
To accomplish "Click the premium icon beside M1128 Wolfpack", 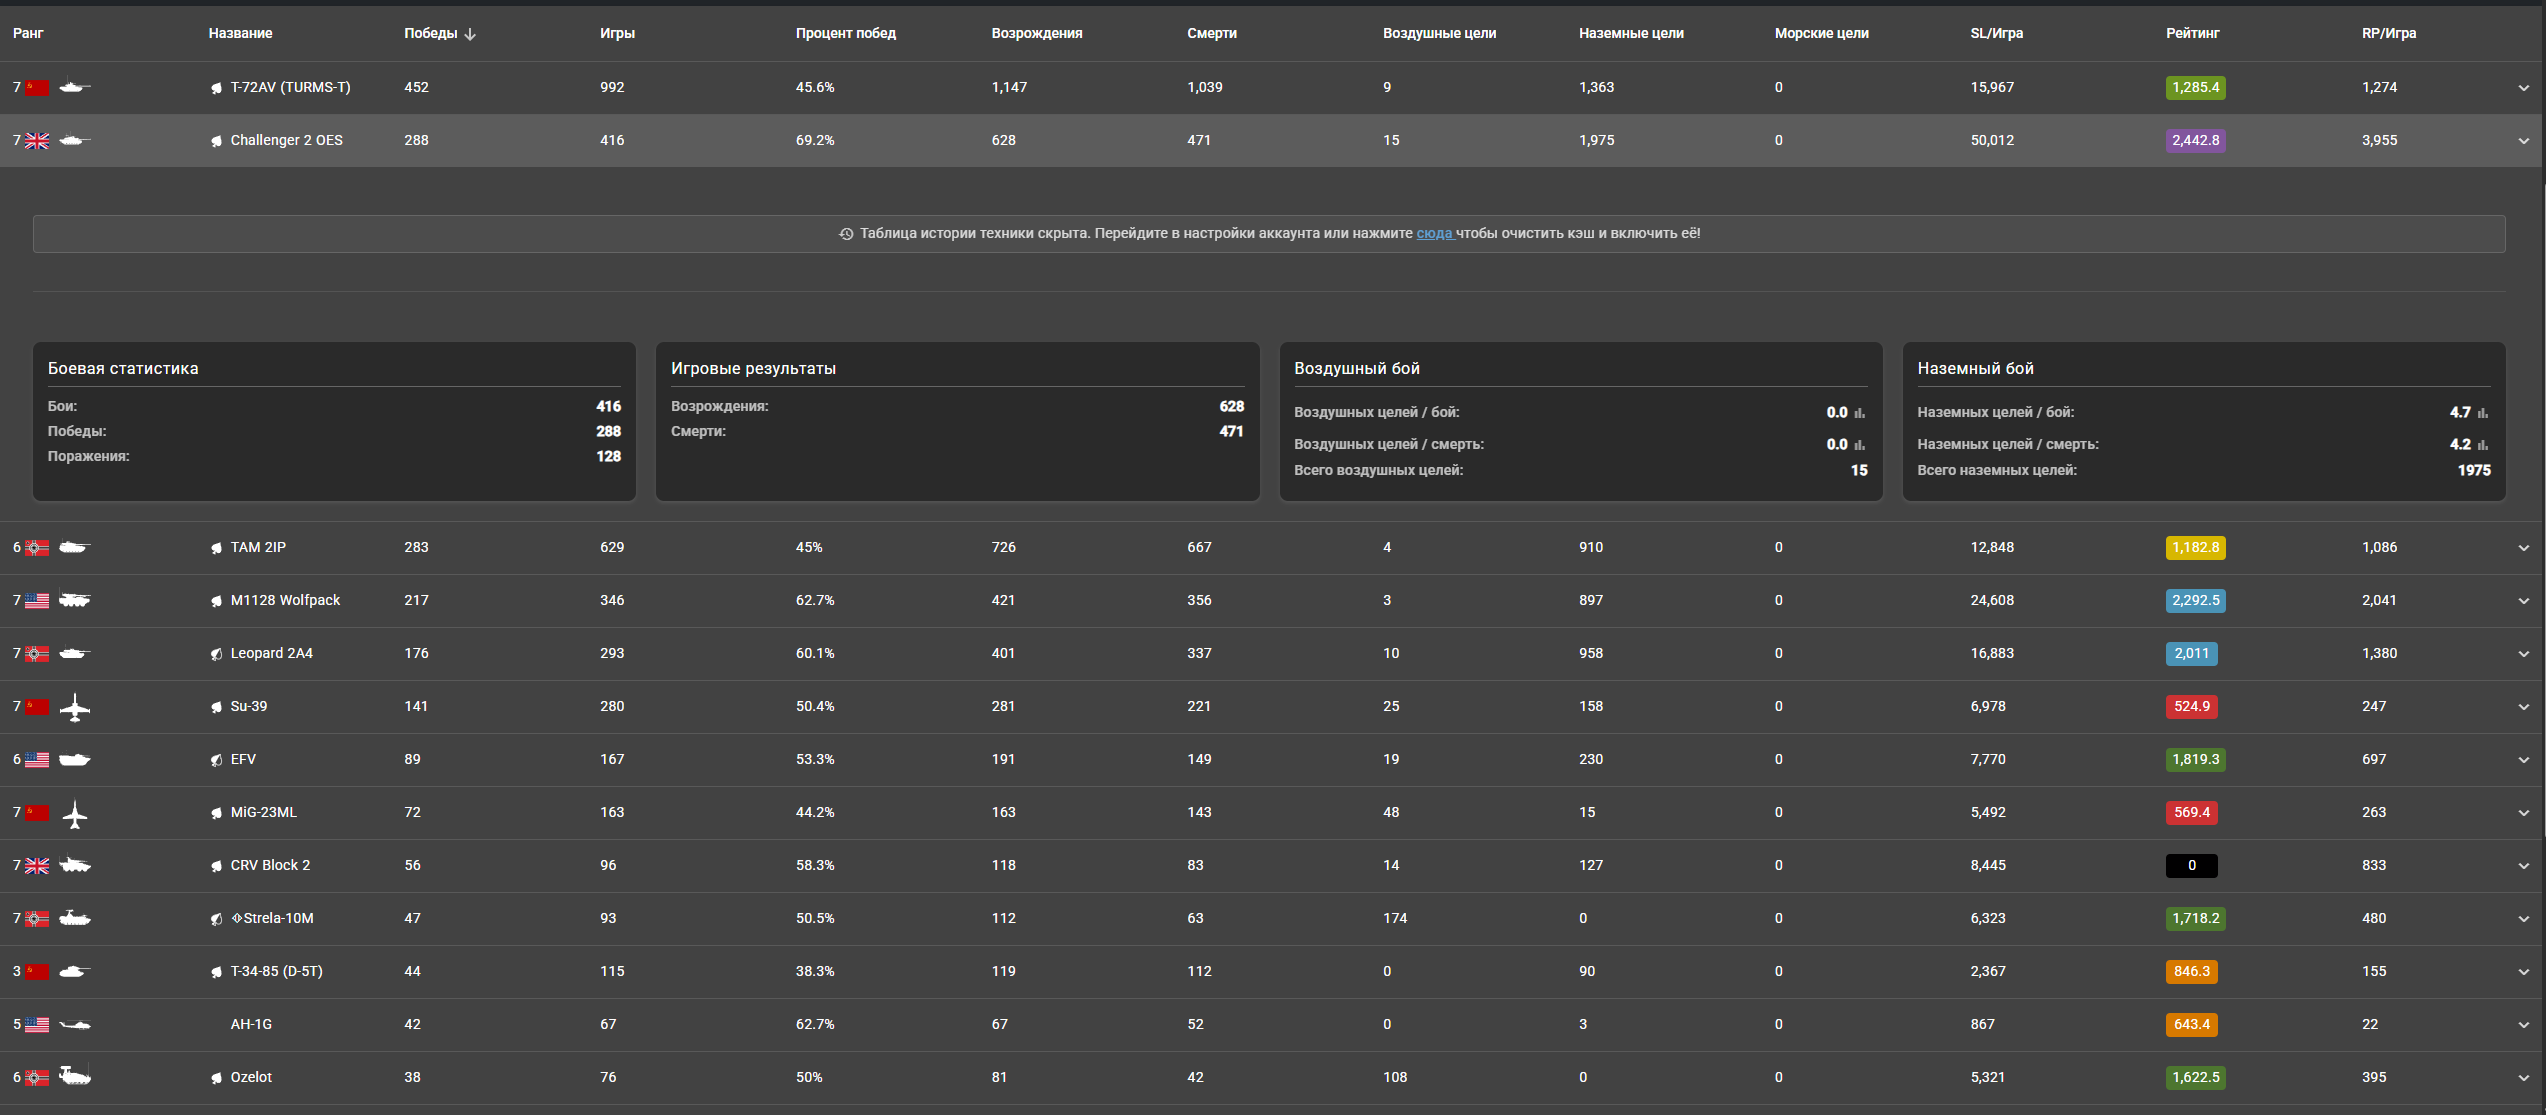I will coord(216,601).
